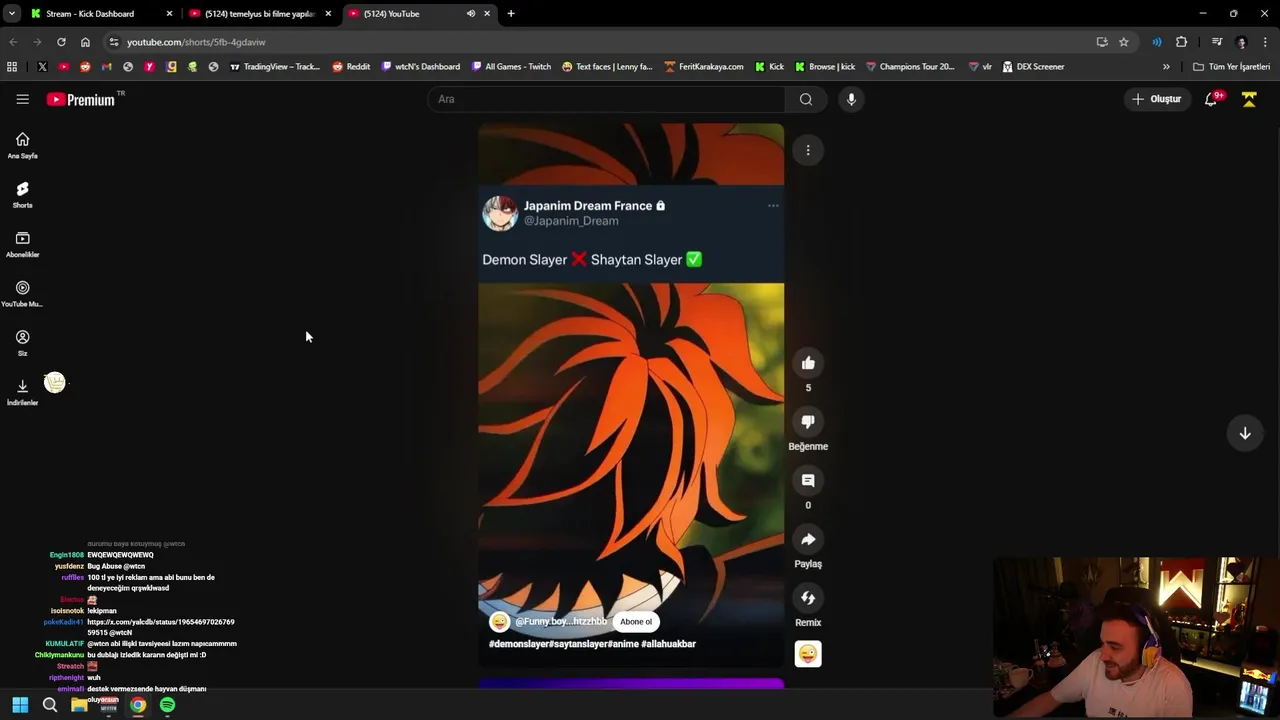Open the comments on the short
Image resolution: width=1280 pixels, height=720 pixels.
808,481
